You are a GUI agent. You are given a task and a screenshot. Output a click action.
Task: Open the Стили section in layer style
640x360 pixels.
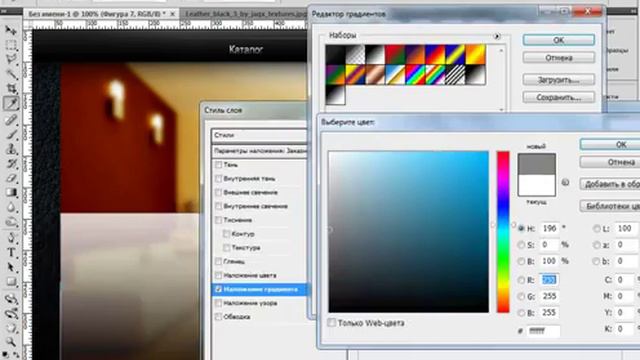(x=259, y=135)
